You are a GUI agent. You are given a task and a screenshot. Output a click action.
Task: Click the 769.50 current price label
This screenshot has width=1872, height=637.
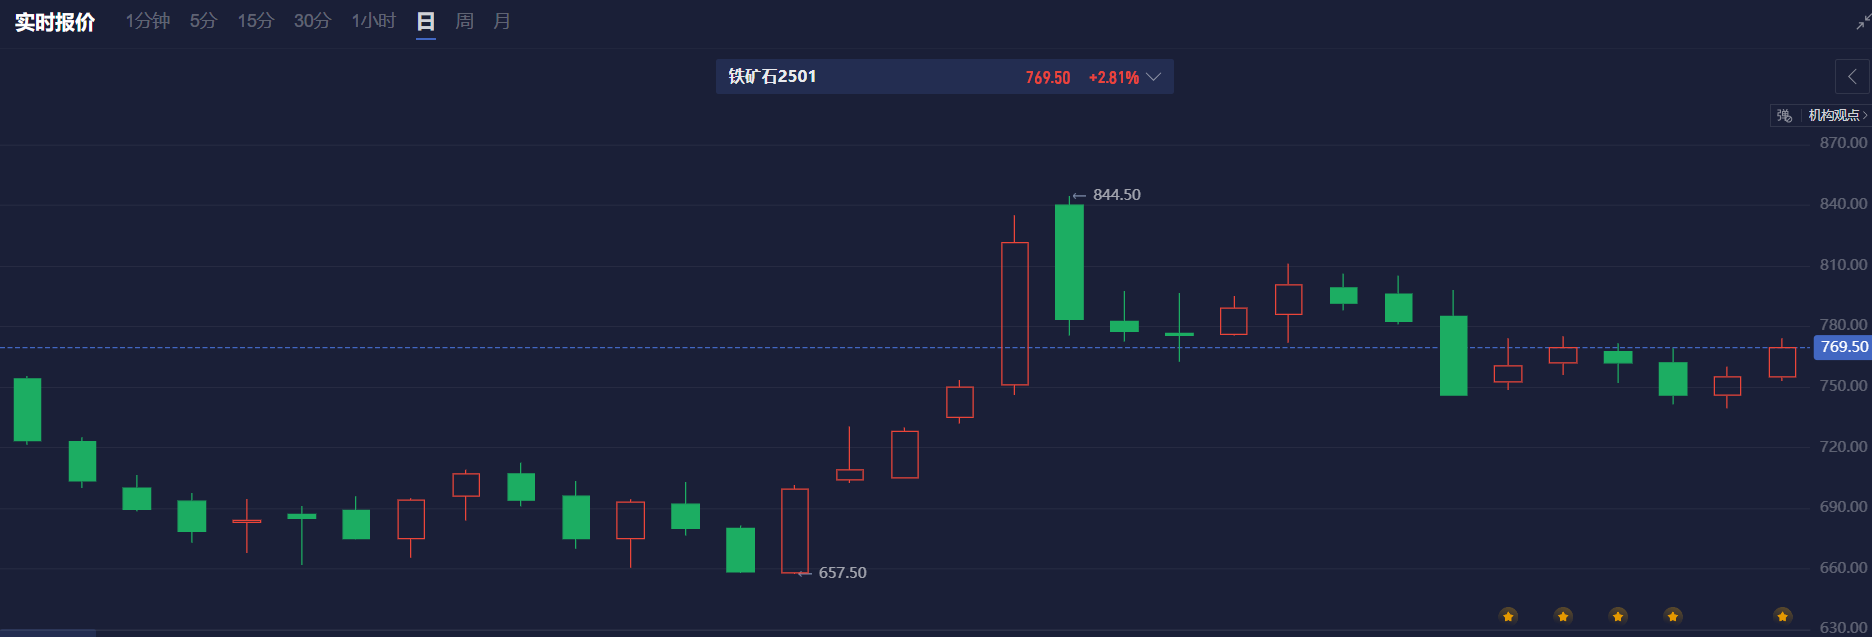coord(1843,347)
